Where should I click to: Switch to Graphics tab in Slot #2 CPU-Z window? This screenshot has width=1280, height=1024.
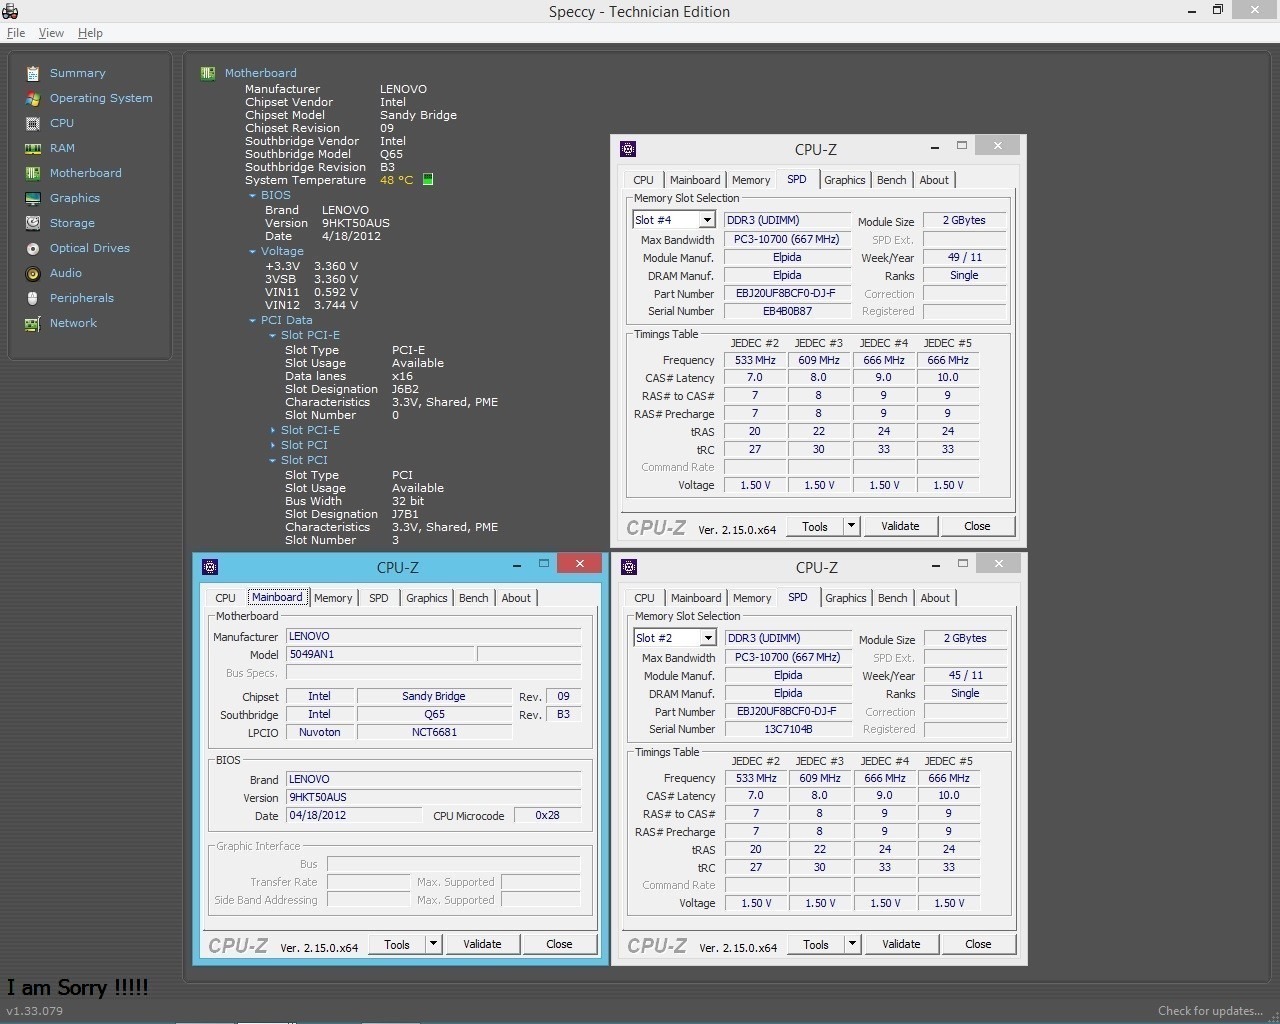[x=846, y=598]
